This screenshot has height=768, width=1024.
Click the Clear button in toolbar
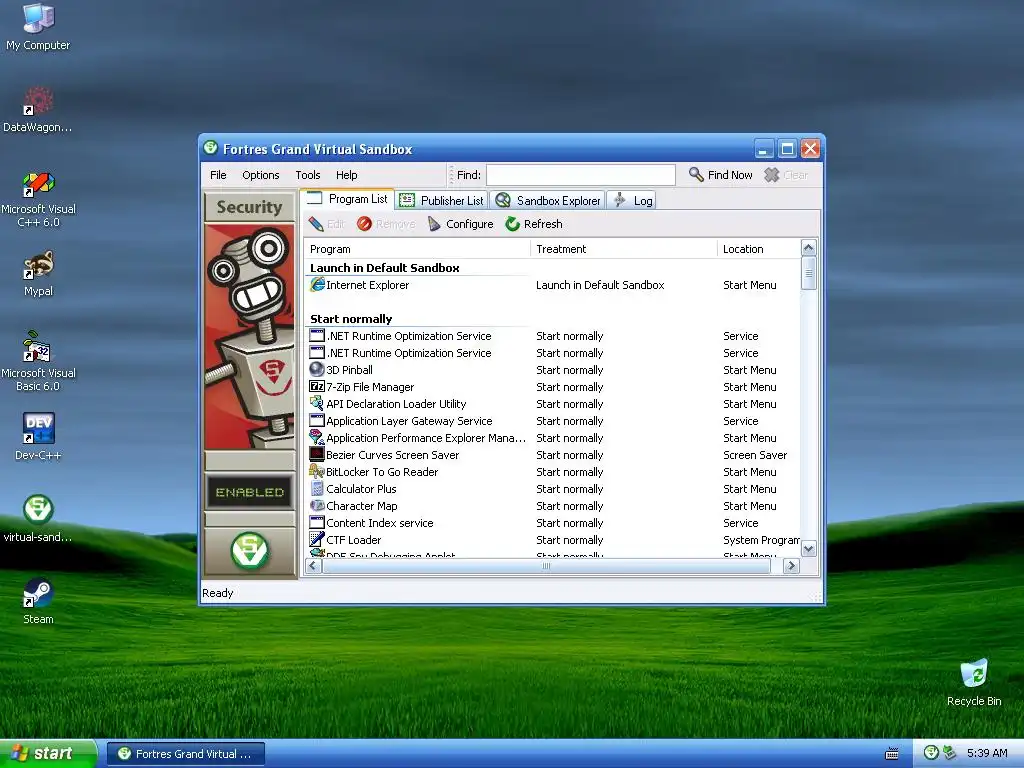click(786, 175)
